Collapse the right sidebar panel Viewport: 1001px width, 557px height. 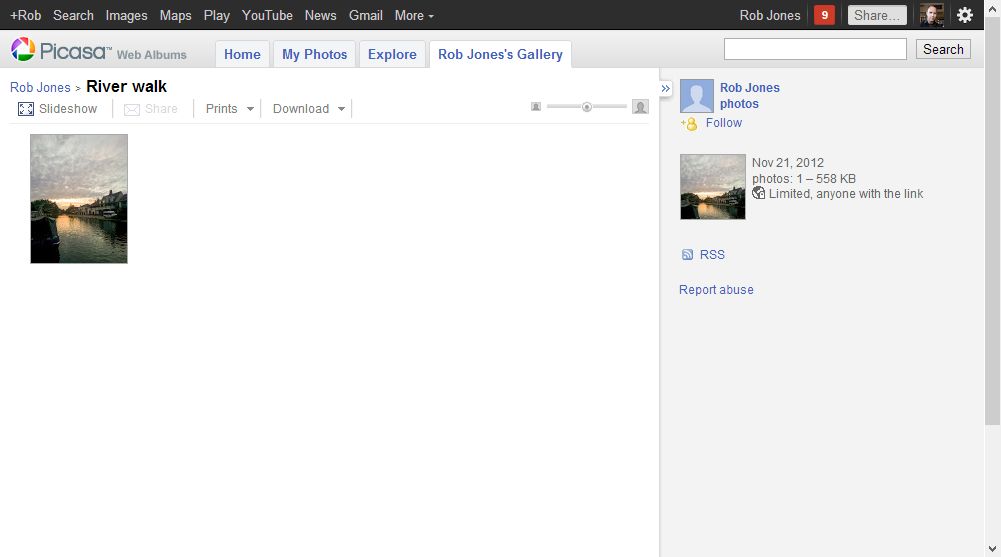(666, 89)
